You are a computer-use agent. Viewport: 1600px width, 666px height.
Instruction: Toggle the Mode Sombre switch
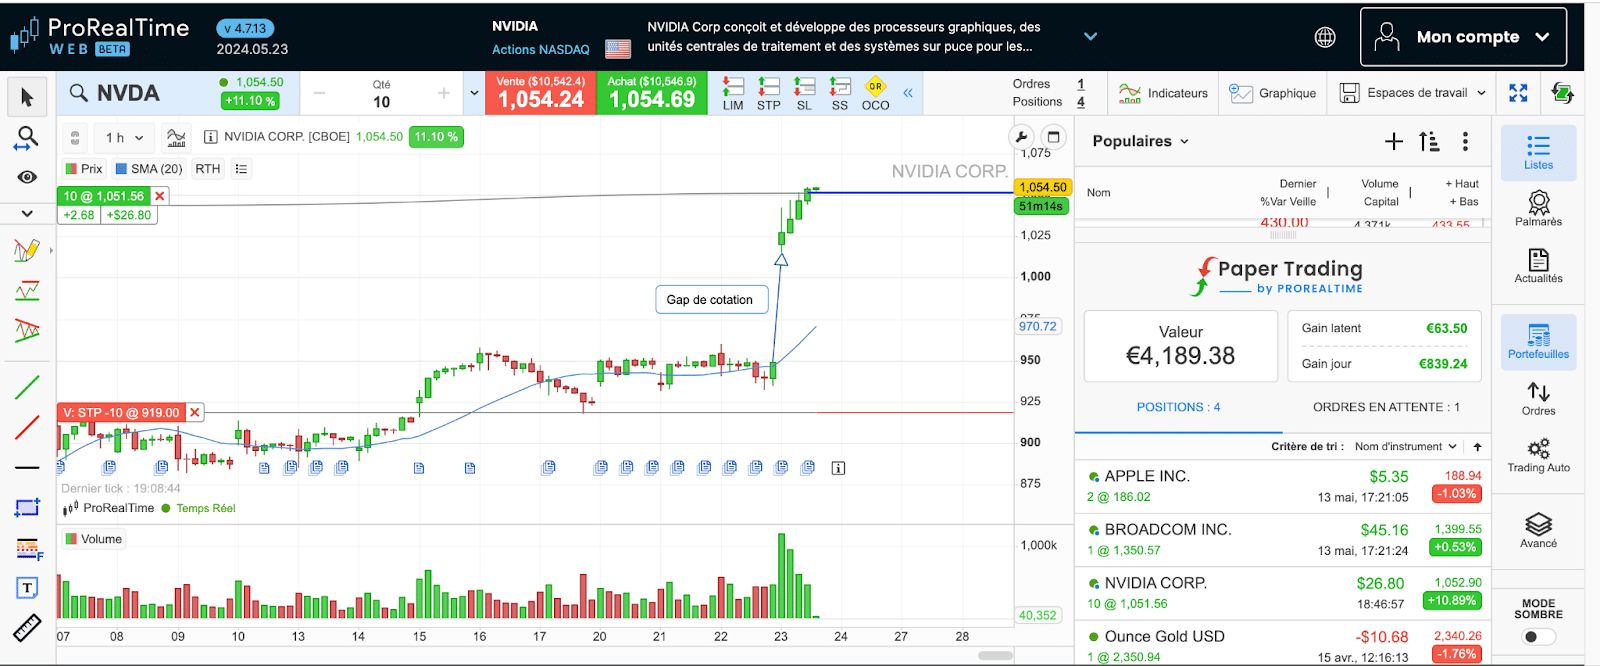[x=1538, y=636]
